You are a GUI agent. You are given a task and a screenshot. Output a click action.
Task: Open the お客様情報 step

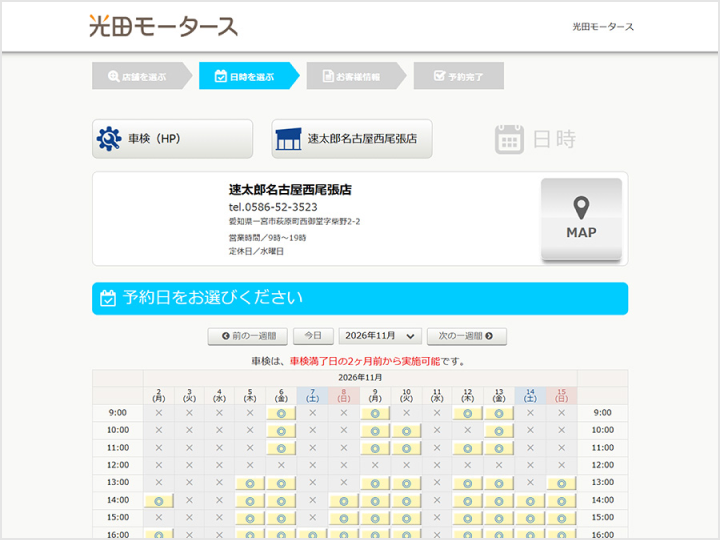click(356, 76)
